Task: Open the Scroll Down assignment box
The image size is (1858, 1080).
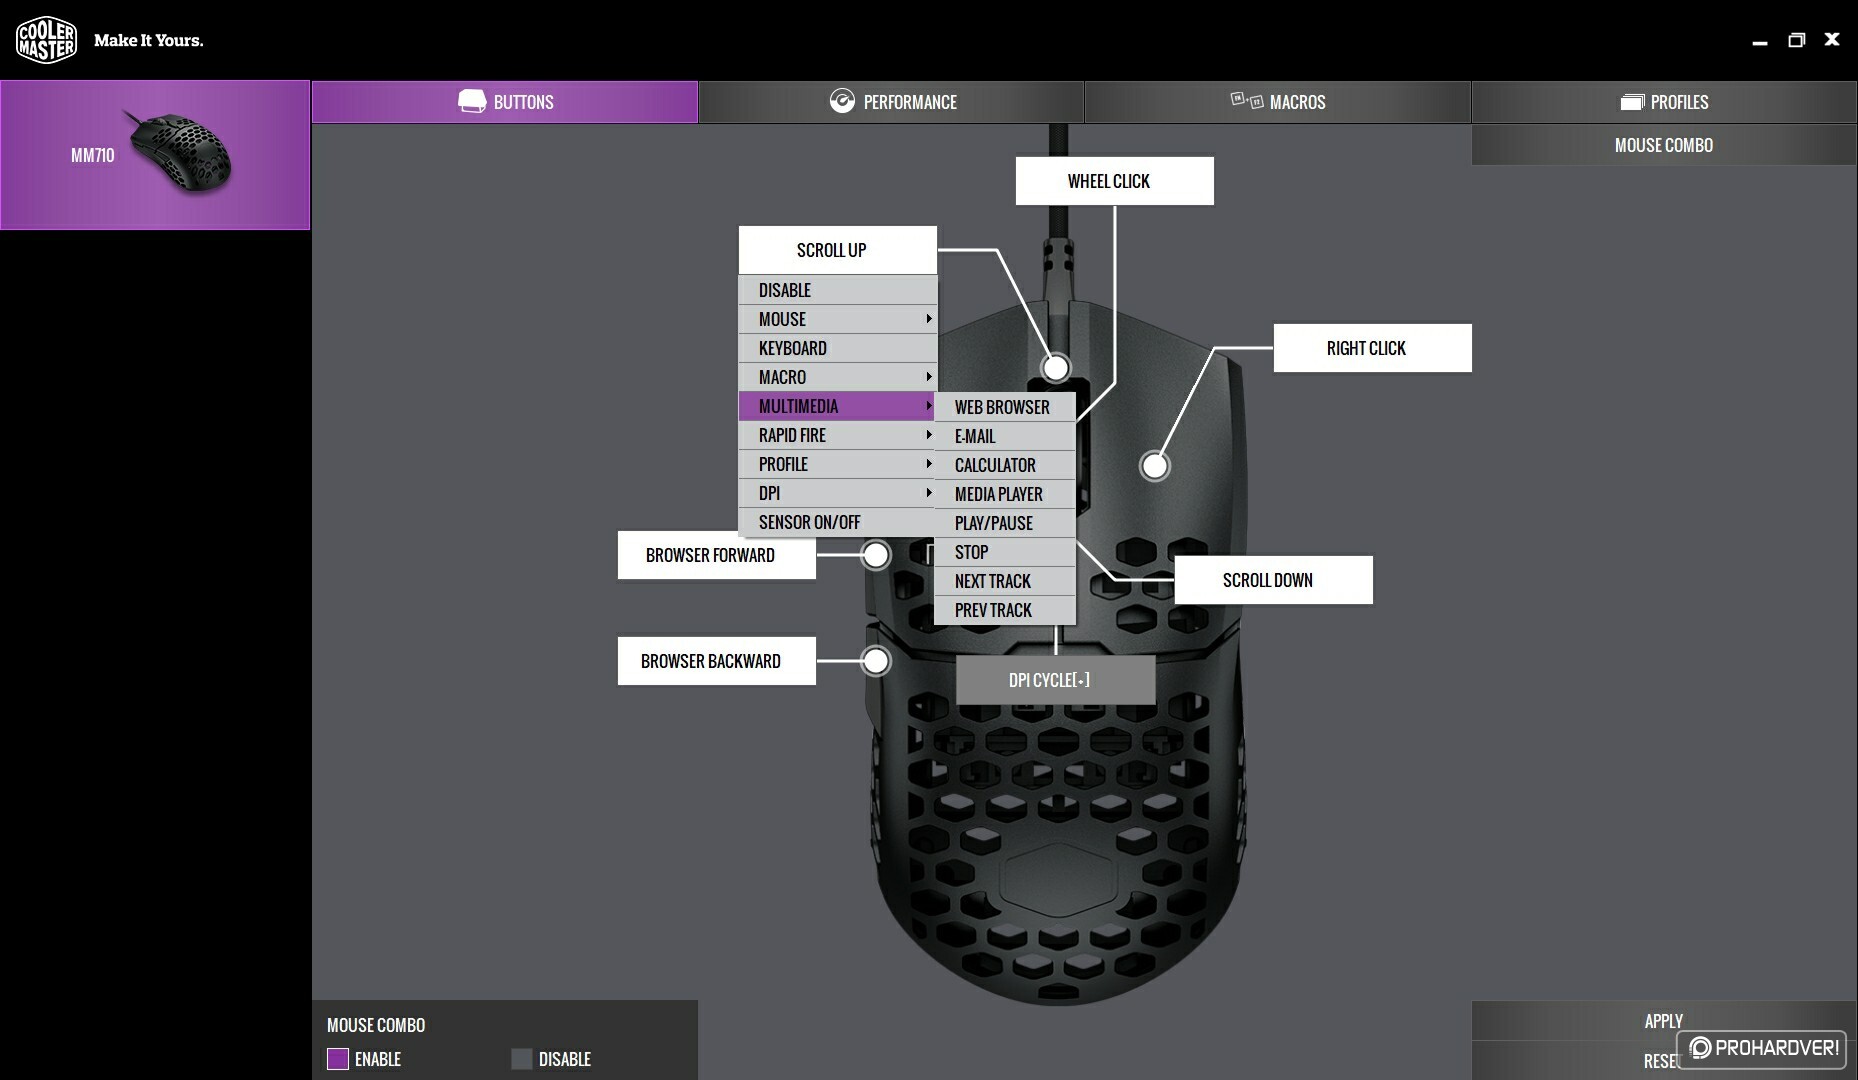Action: point(1273,580)
